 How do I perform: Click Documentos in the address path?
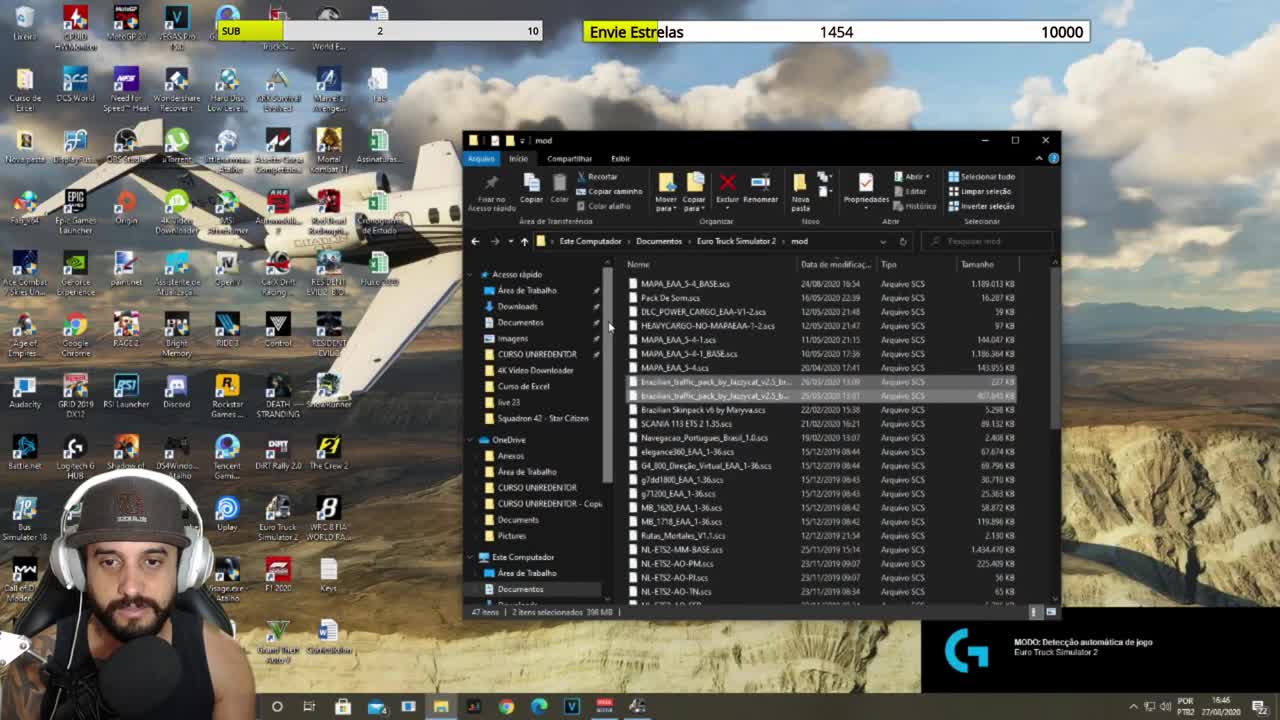point(659,241)
